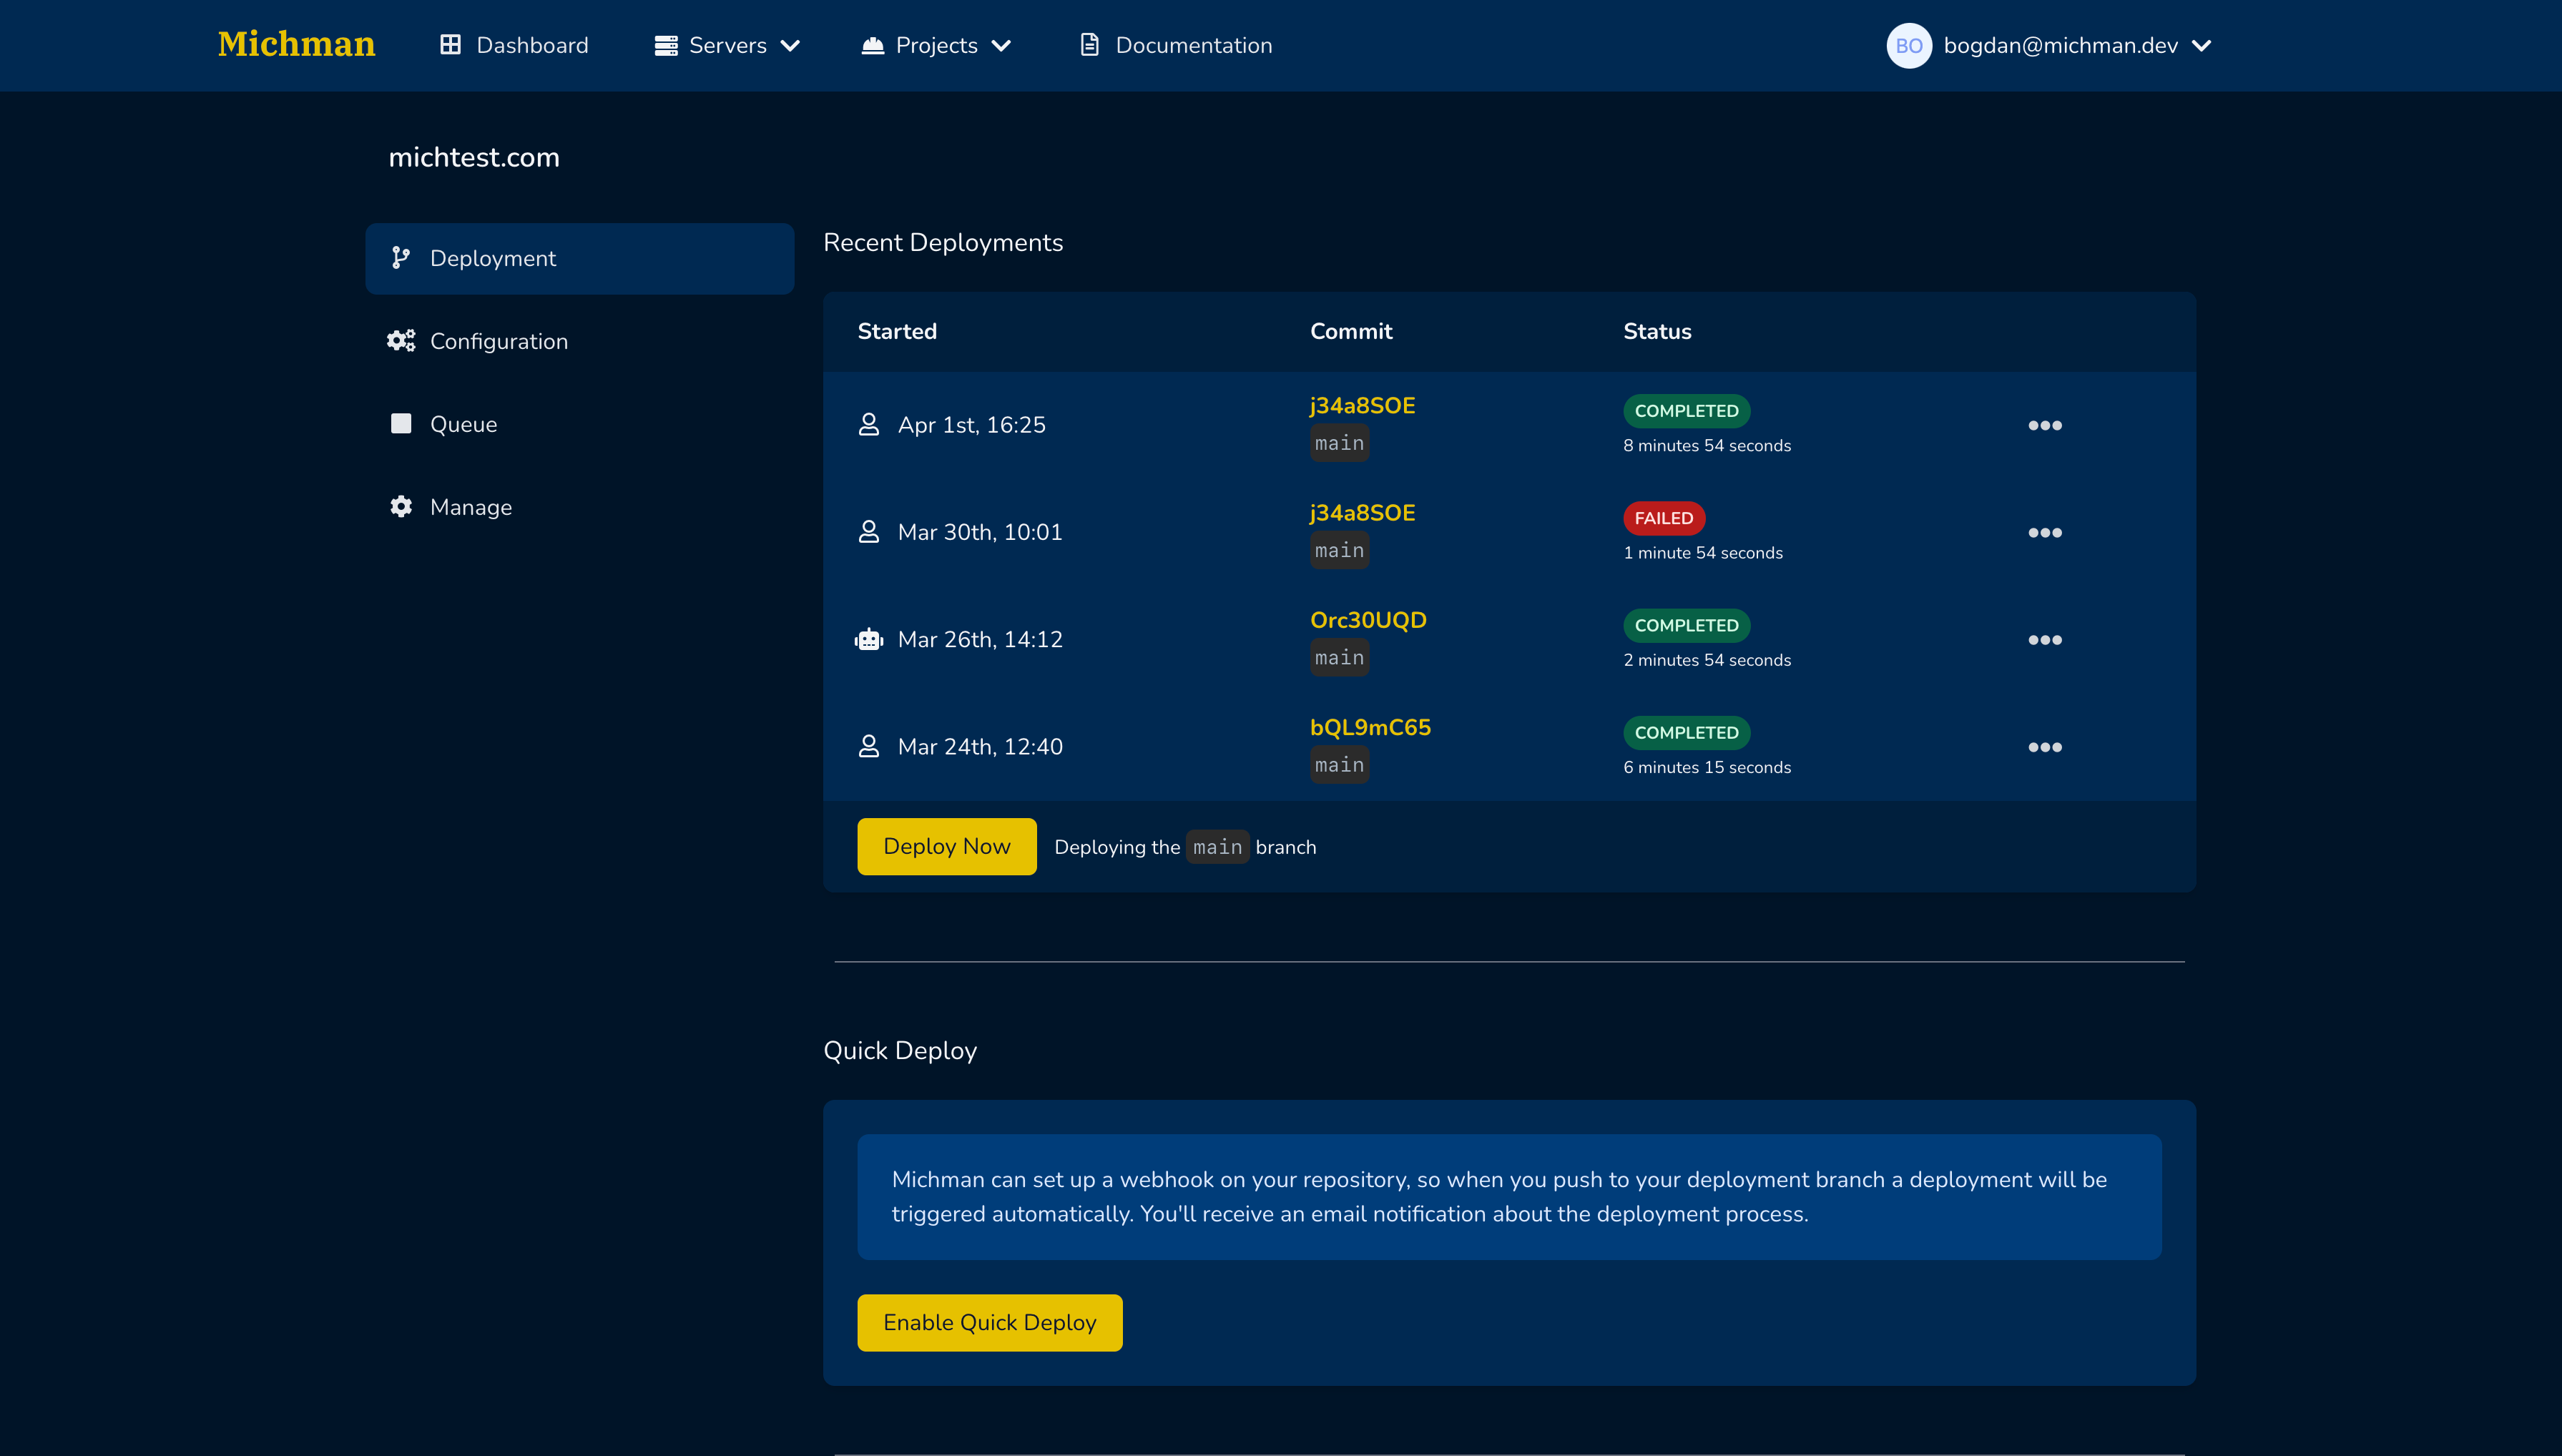Click the BO user avatar
Viewport: 2562px width, 1456px height.
[x=1908, y=45]
